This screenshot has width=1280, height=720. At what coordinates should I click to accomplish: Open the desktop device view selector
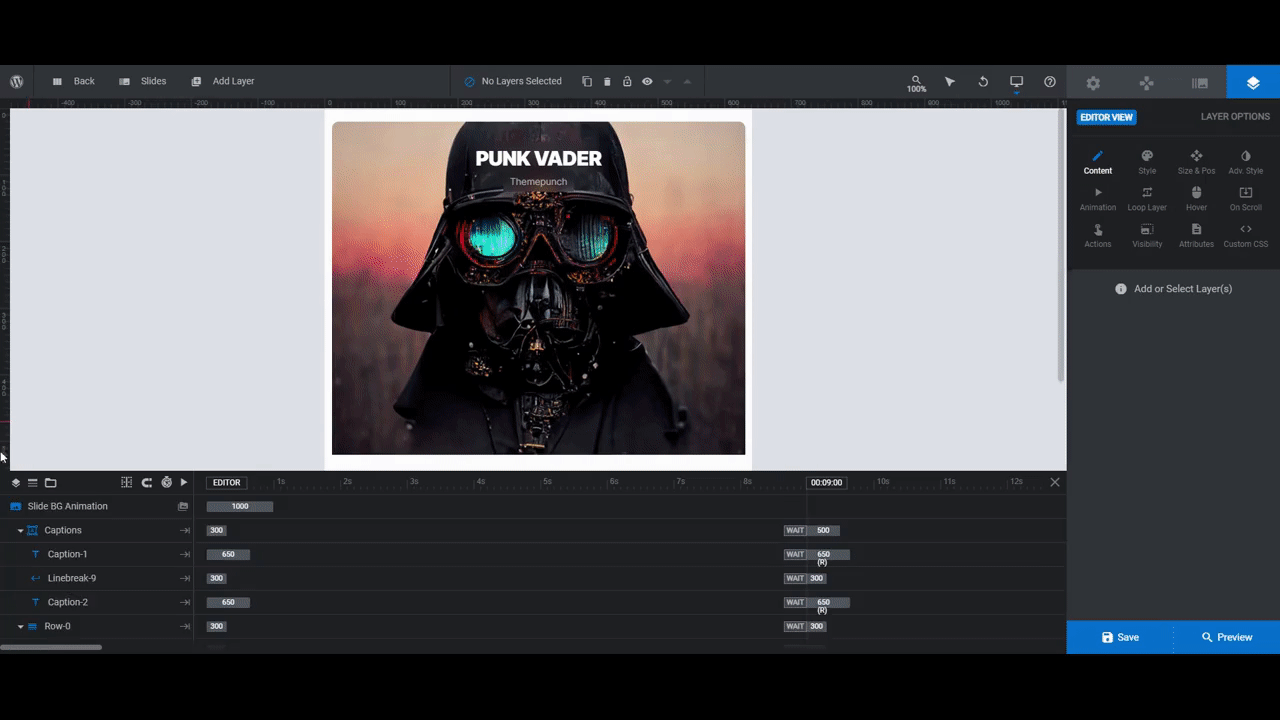point(1016,82)
